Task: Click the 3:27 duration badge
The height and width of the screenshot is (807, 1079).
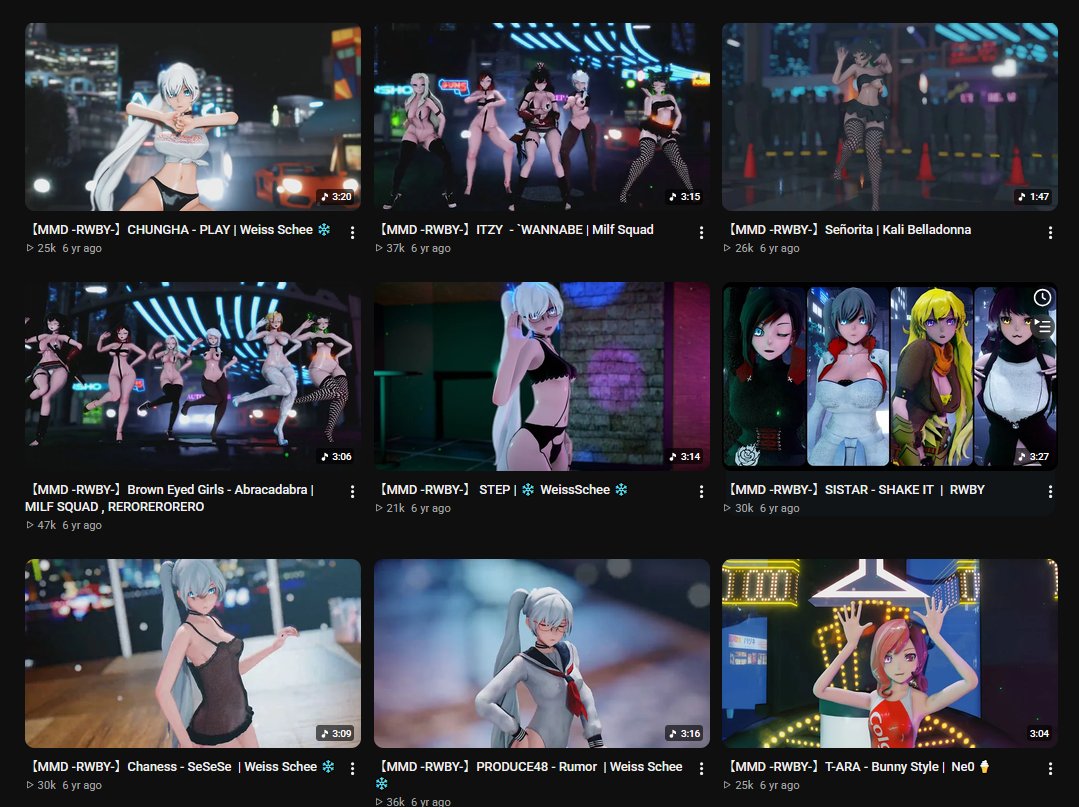Action: coord(1034,457)
